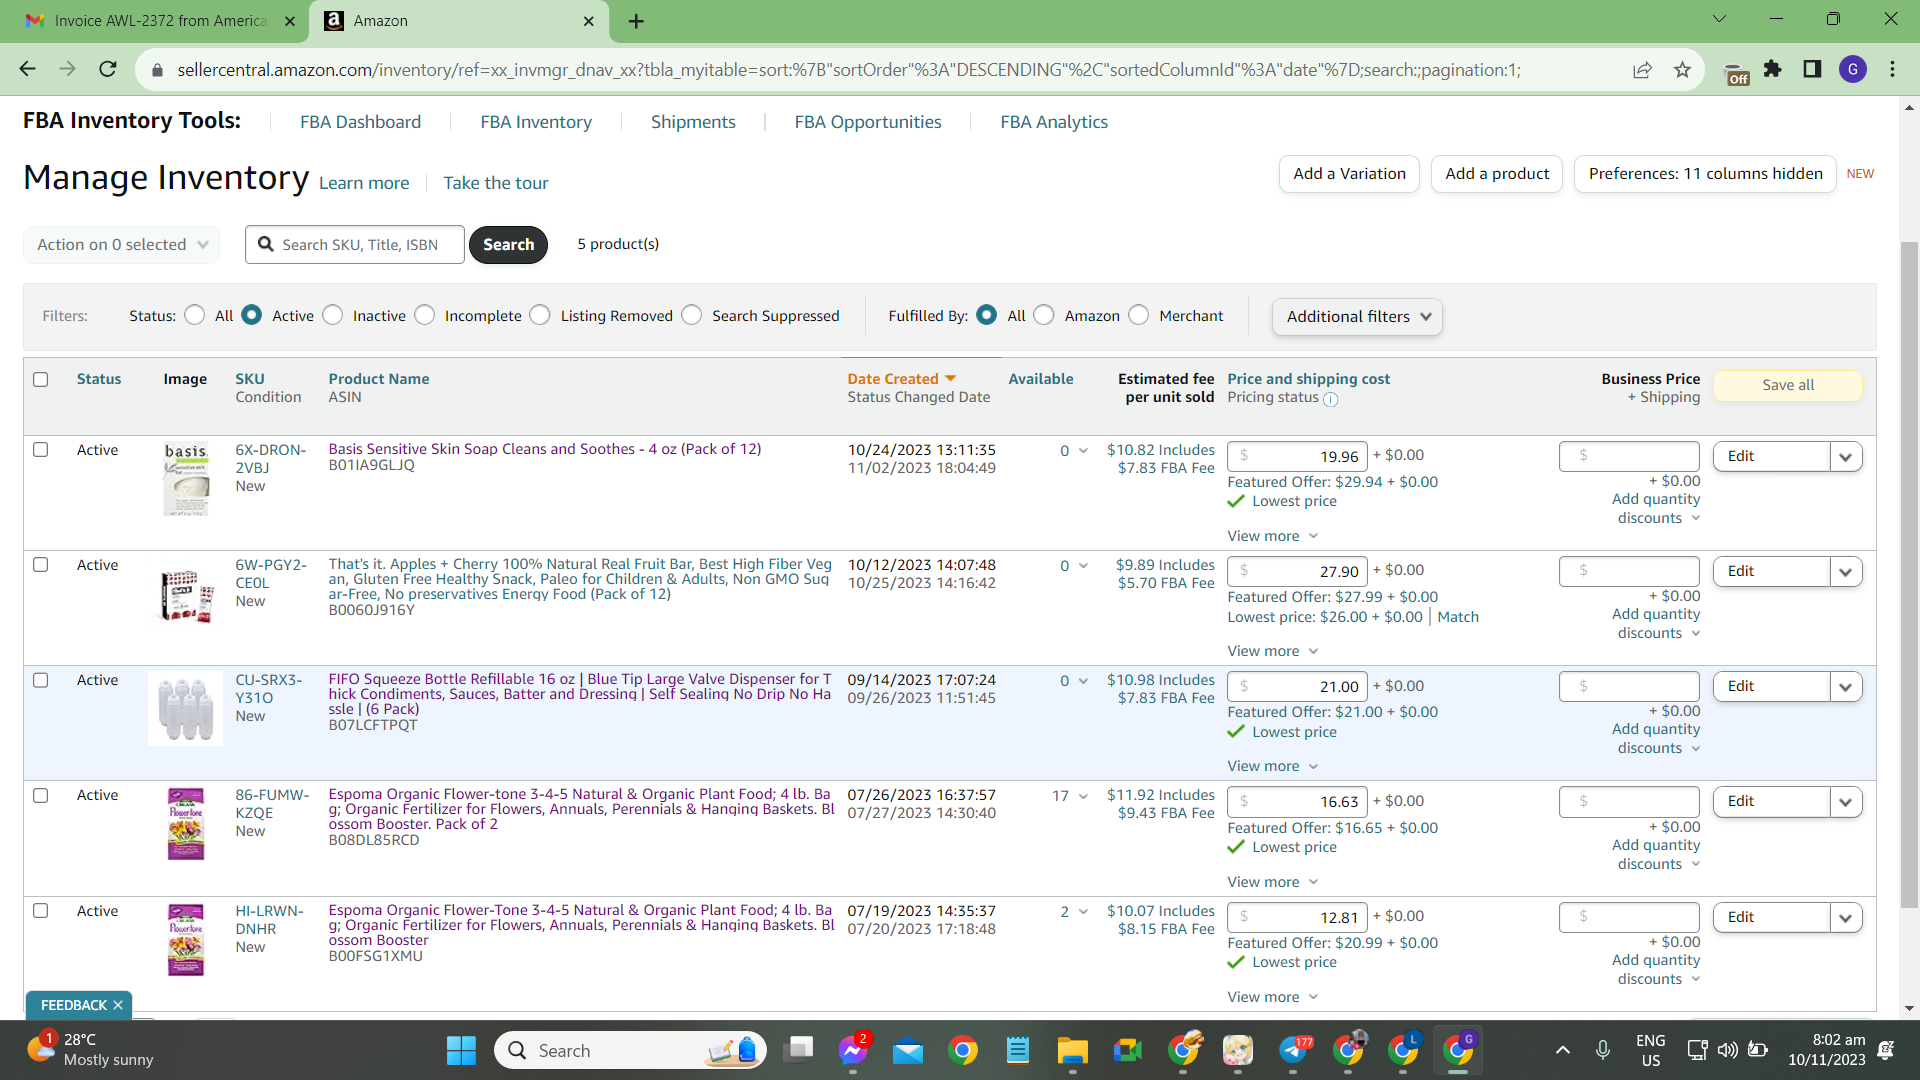Show hidden system tray icons
Image resolution: width=1920 pixels, height=1080 pixels.
coord(1563,1050)
